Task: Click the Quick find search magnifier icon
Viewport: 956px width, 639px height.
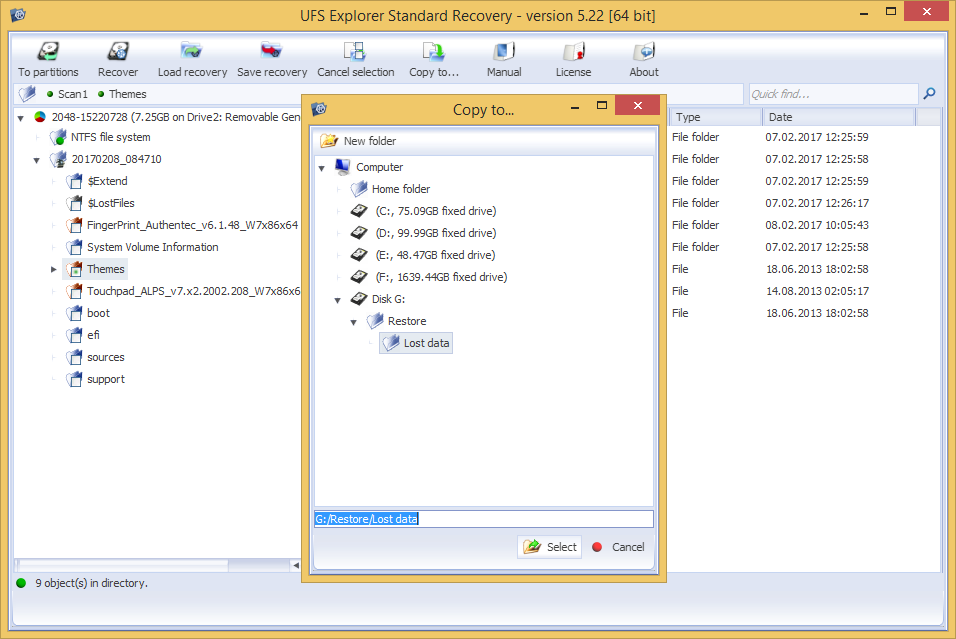Action: point(929,94)
